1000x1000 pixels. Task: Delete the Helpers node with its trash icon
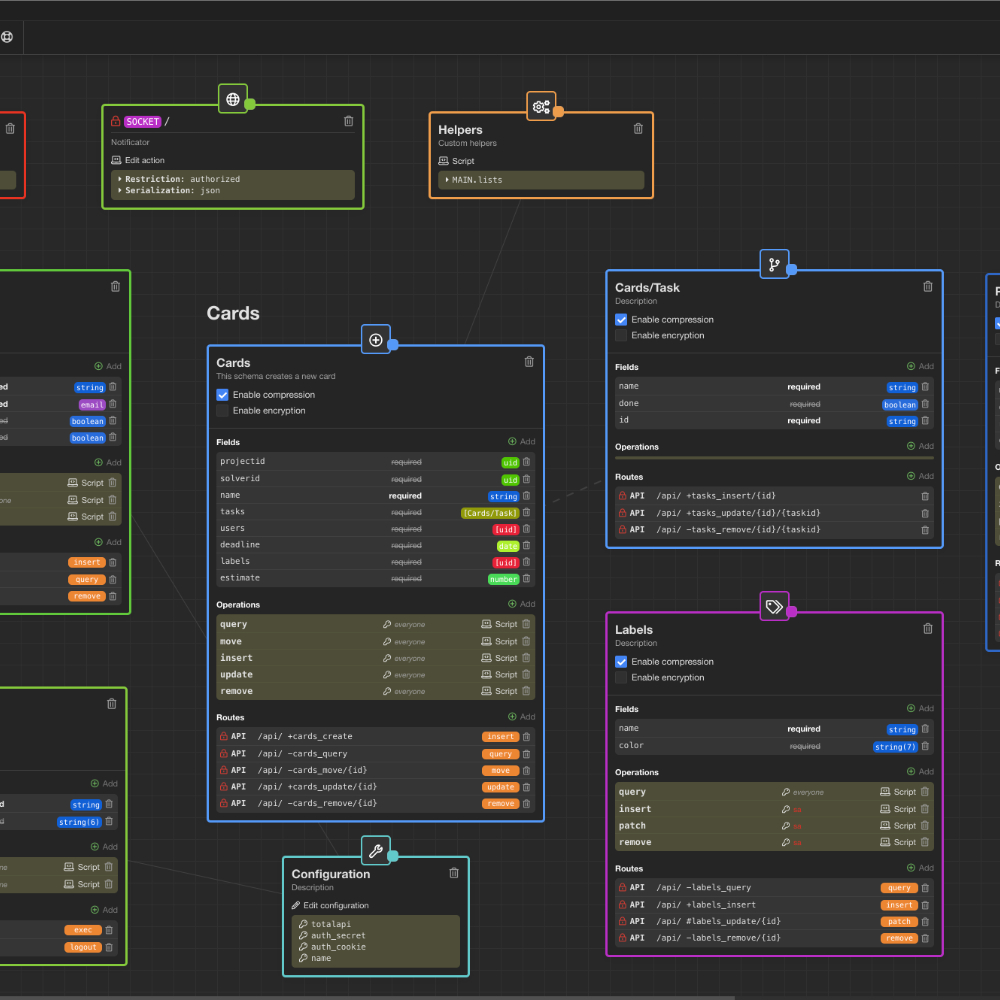[638, 128]
